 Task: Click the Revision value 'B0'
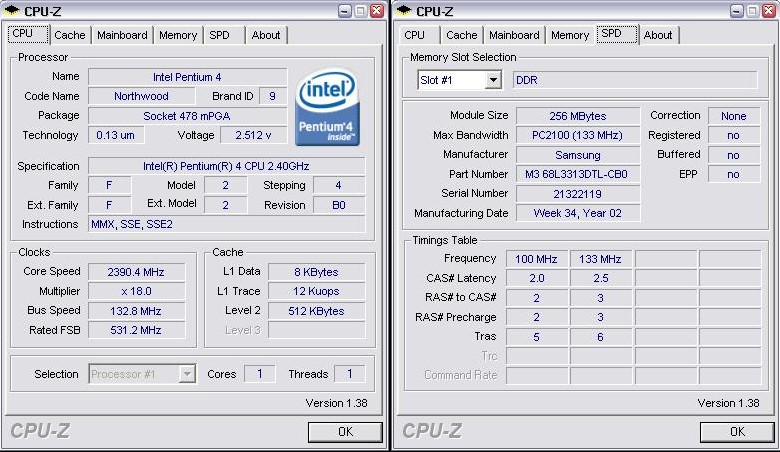339,205
